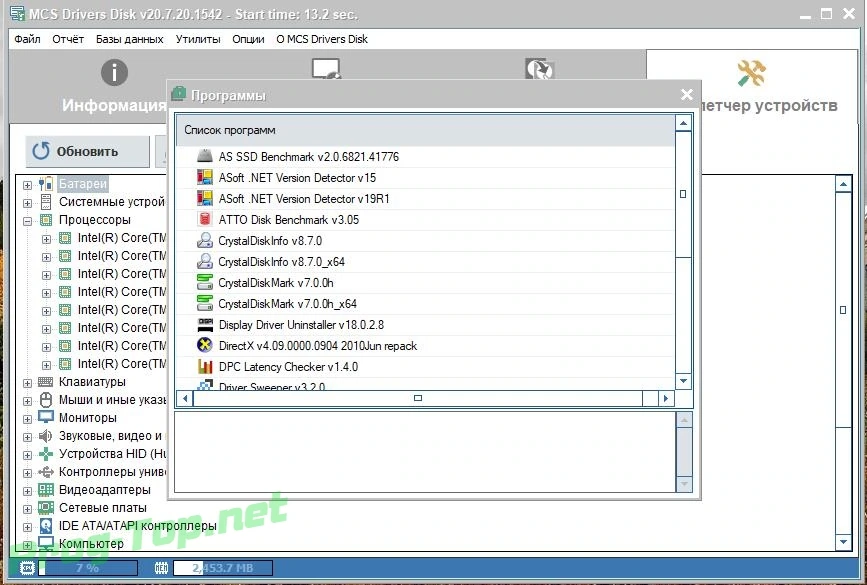Expand the Клавиатуры tree node

point(27,383)
